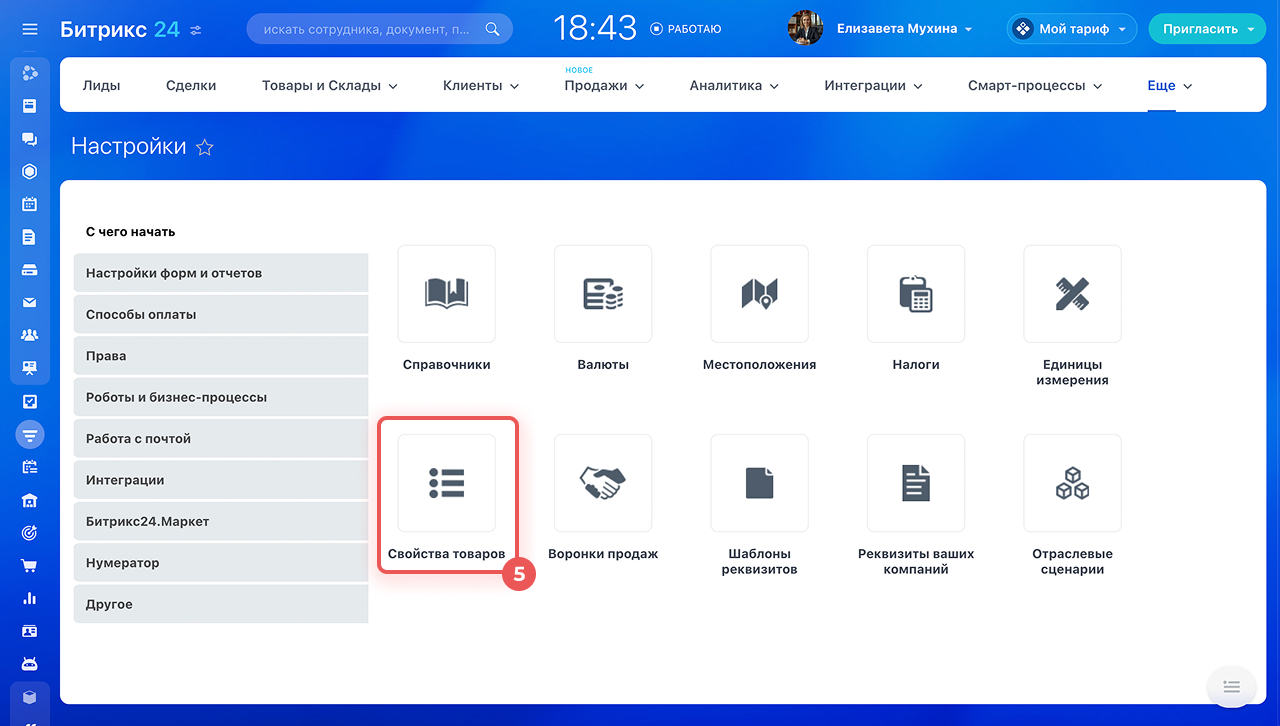Screen dimensions: 1280x726
Task: Open the warehouse sidebar icon
Action: (x=30, y=500)
